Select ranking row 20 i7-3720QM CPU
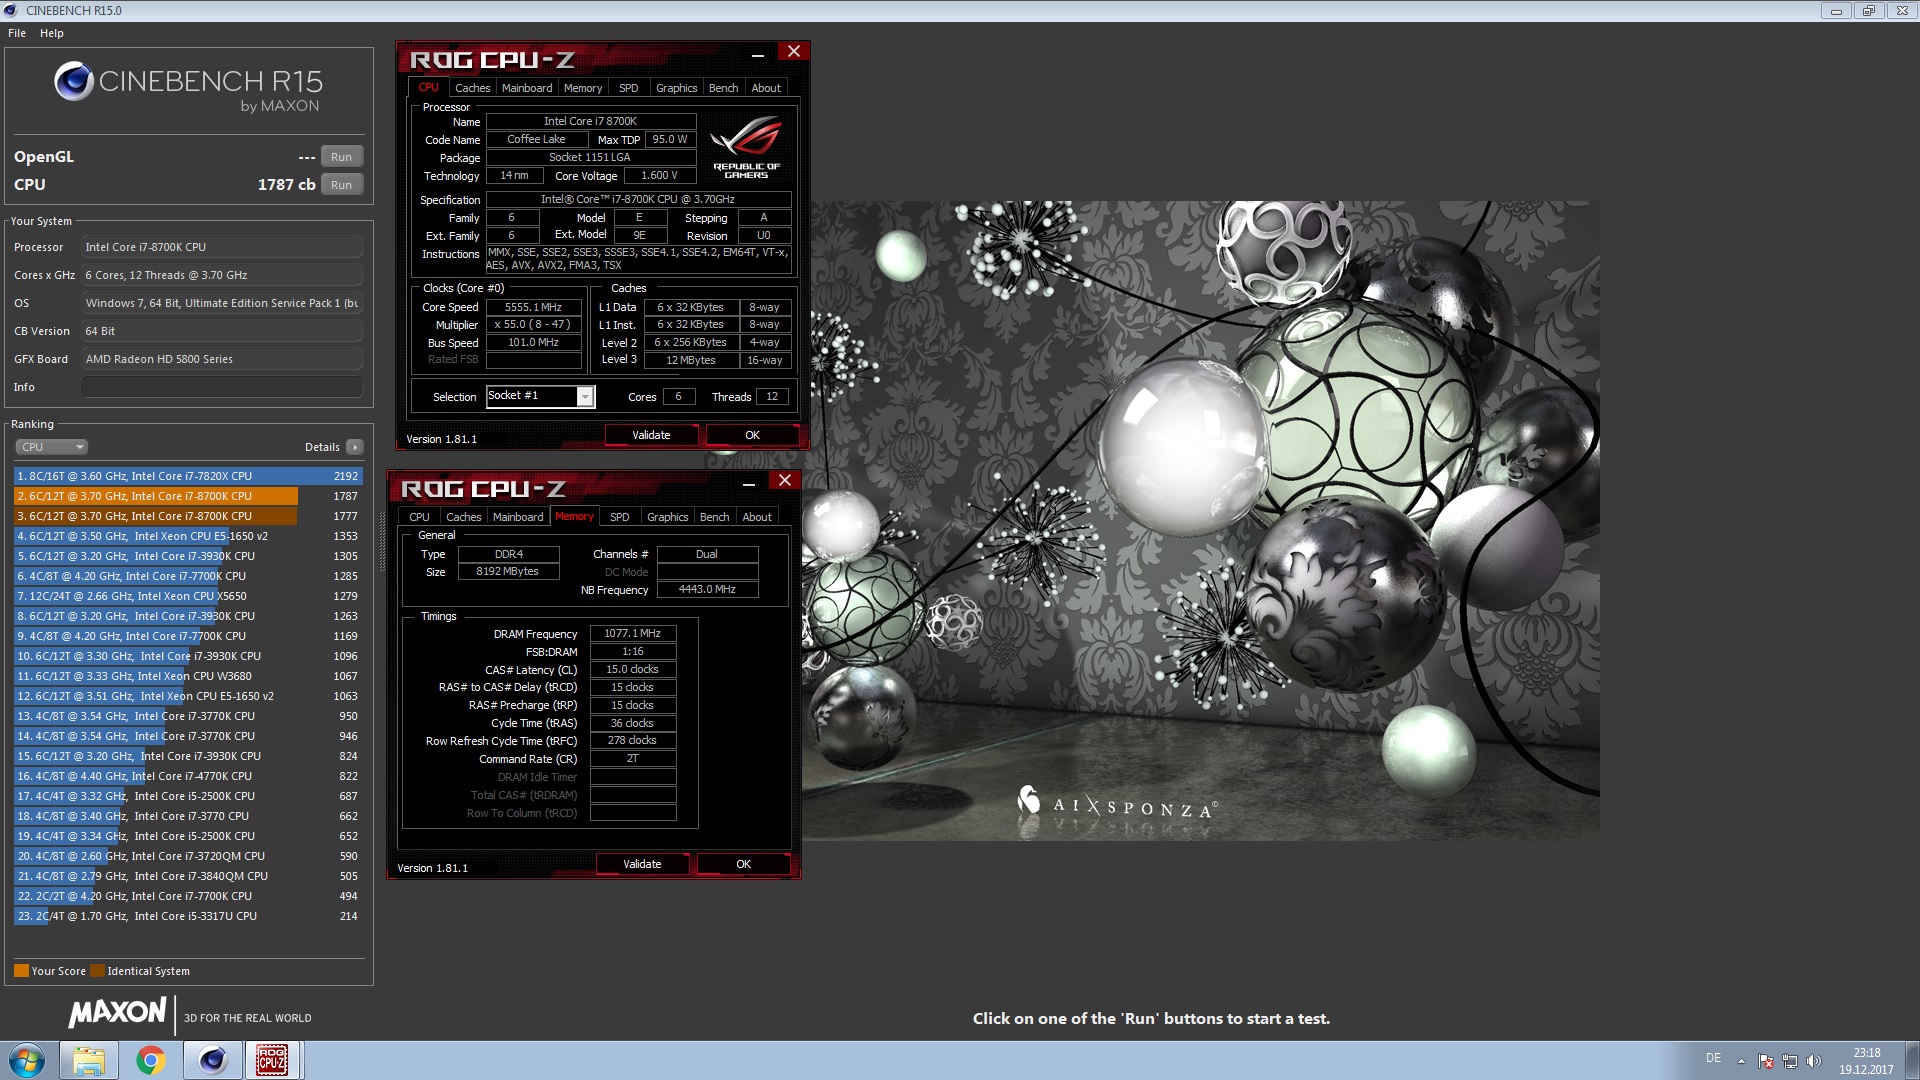Screen dimensions: 1920x1080 188,856
